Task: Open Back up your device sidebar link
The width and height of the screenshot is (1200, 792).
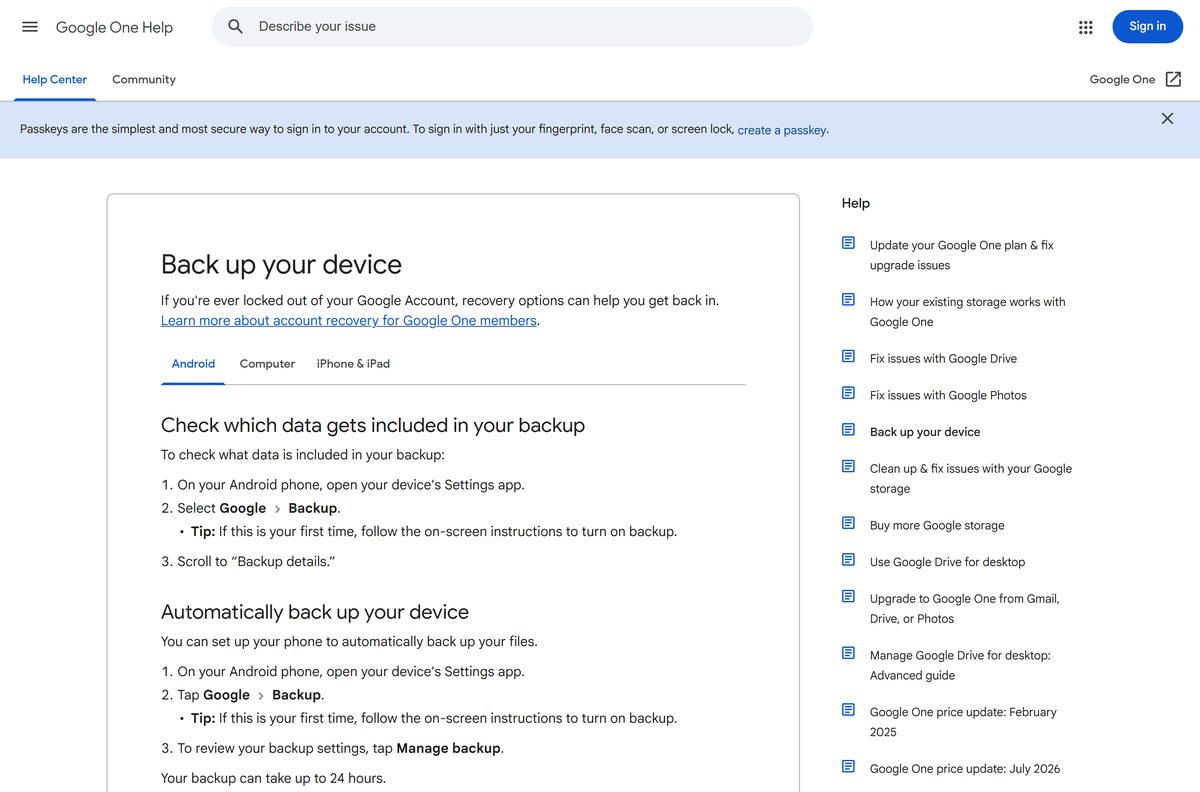Action: 925,432
